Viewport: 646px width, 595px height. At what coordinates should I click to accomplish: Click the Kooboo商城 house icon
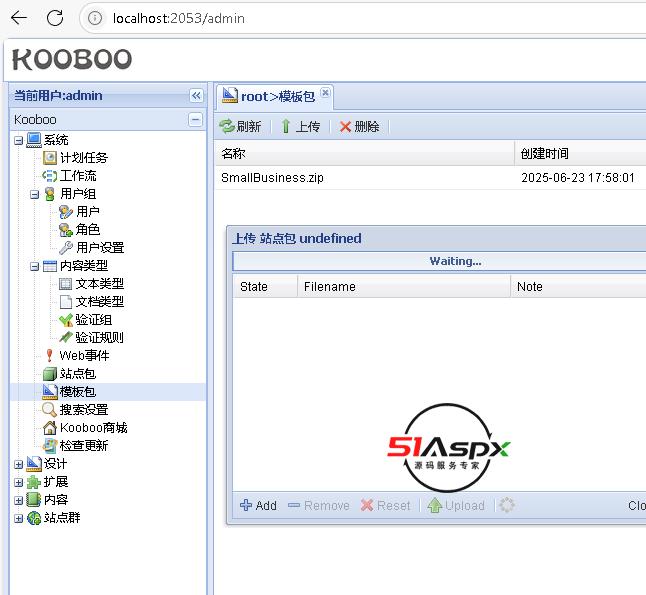(50, 428)
